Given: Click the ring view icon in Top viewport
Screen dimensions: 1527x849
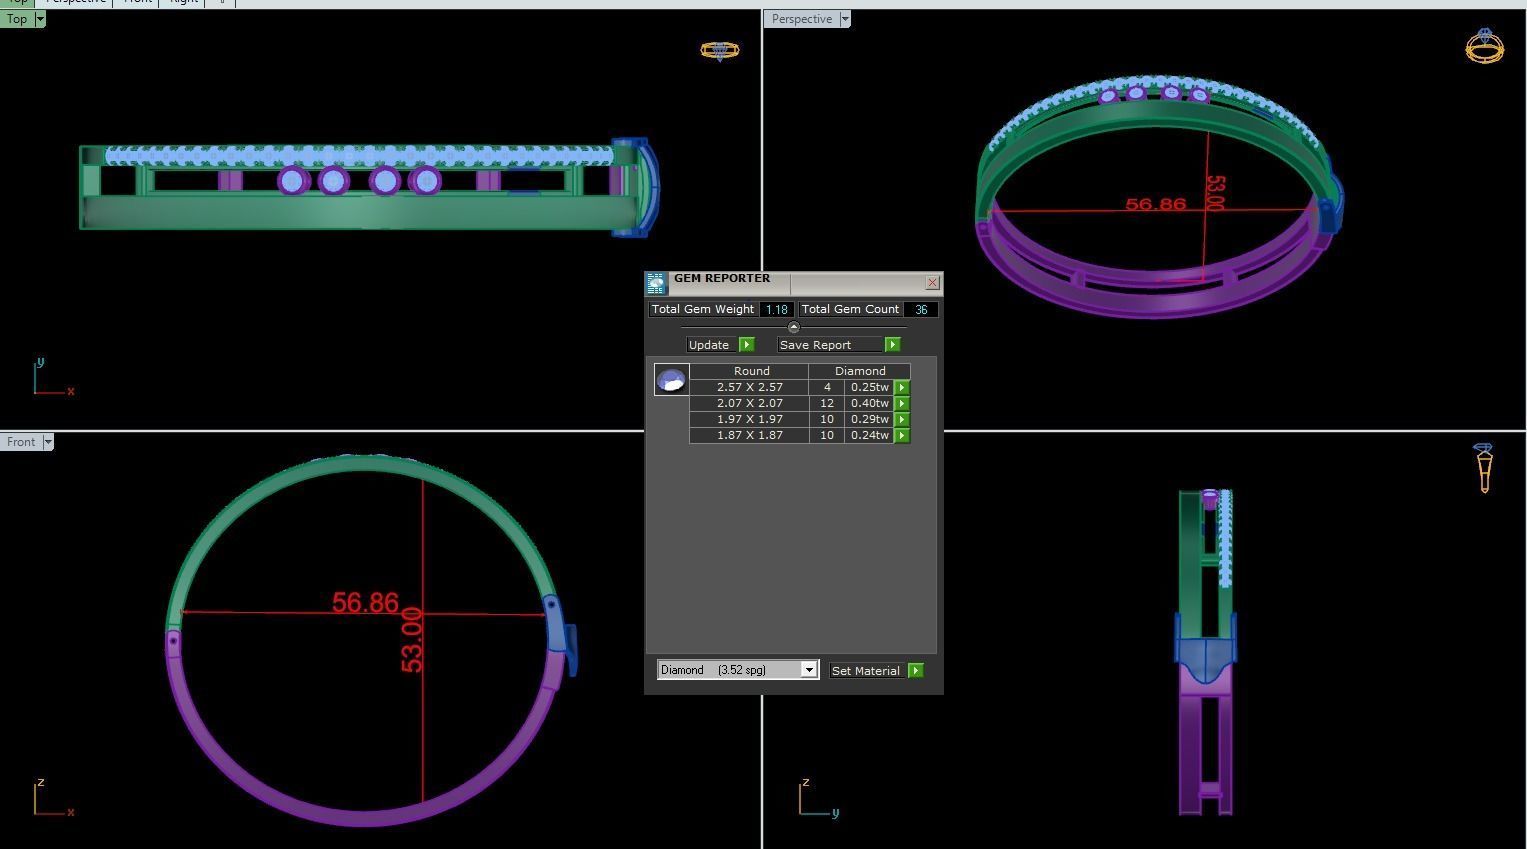Looking at the screenshot, I should point(720,50).
